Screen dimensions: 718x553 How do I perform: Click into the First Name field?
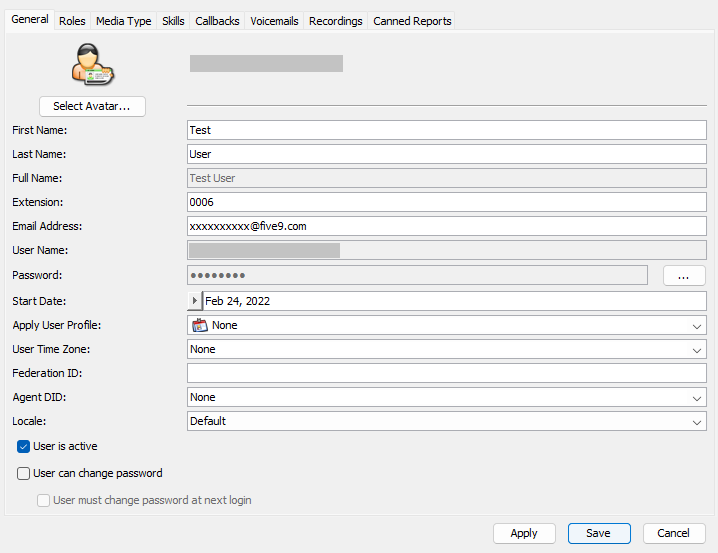(446, 130)
